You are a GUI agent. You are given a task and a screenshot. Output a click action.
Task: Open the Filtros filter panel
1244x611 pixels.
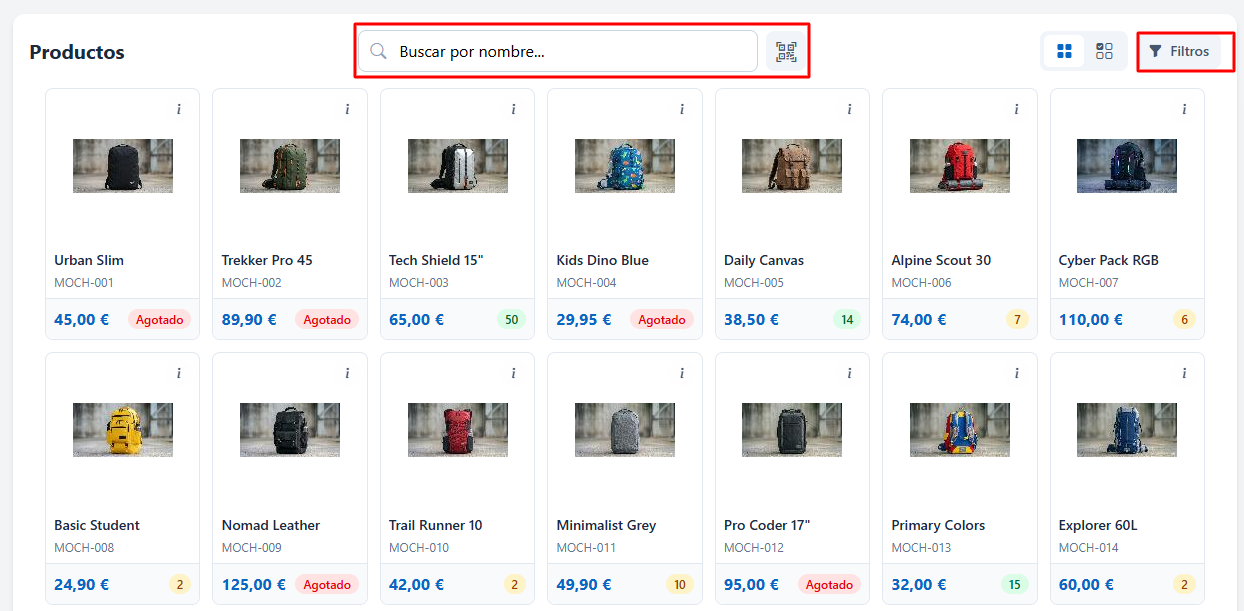click(1180, 51)
